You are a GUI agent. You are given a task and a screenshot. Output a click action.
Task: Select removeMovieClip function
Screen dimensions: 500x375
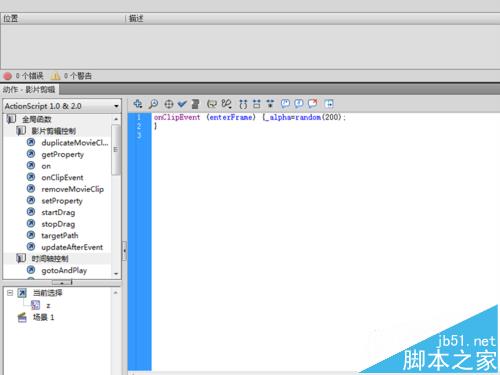coord(72,189)
